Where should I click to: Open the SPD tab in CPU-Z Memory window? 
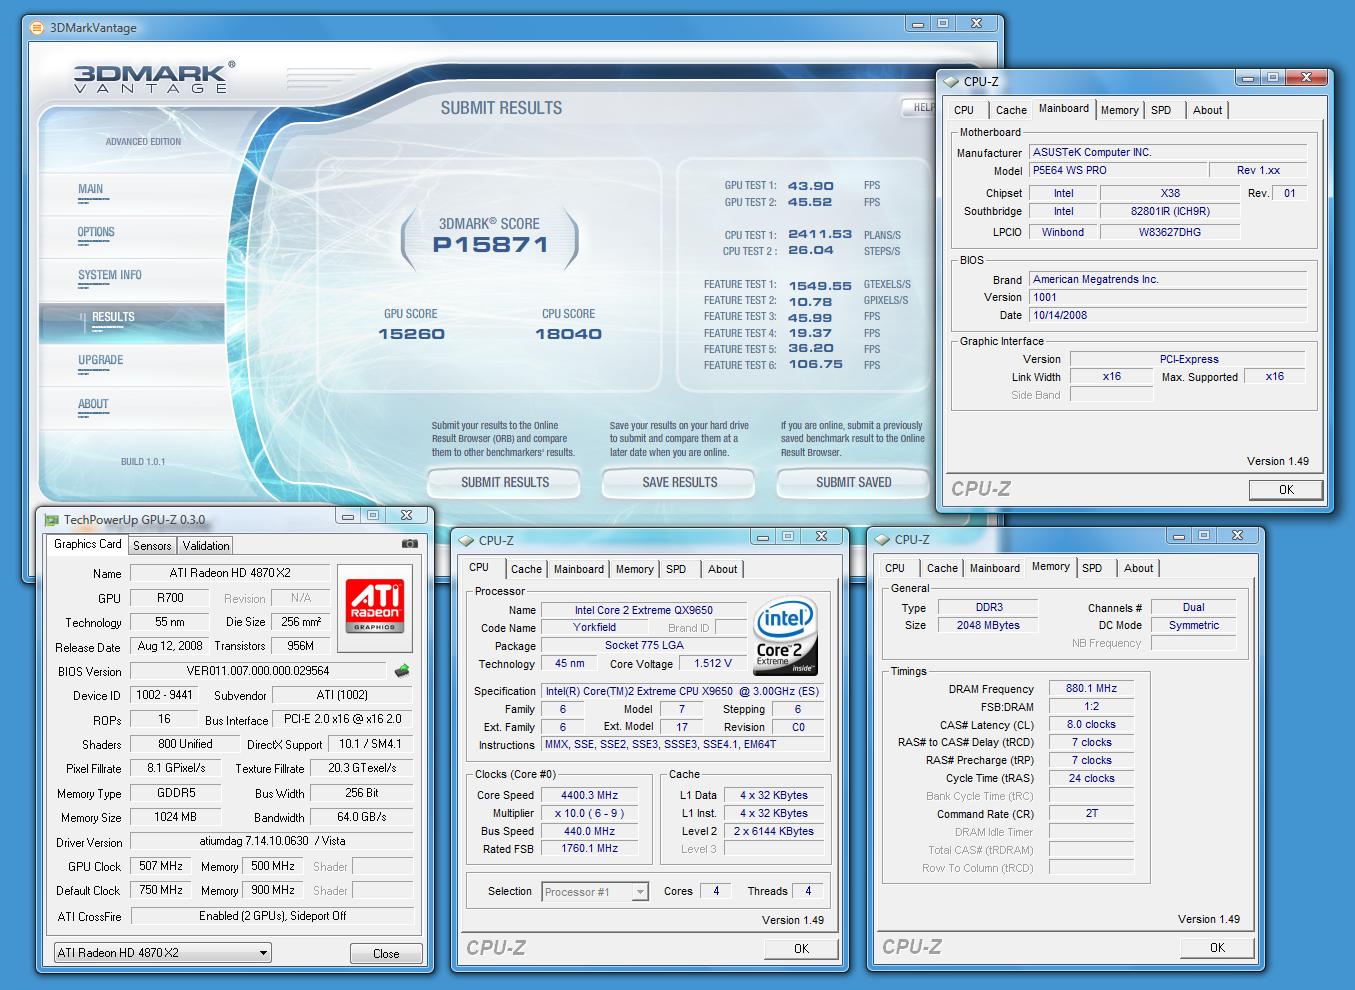[1092, 568]
